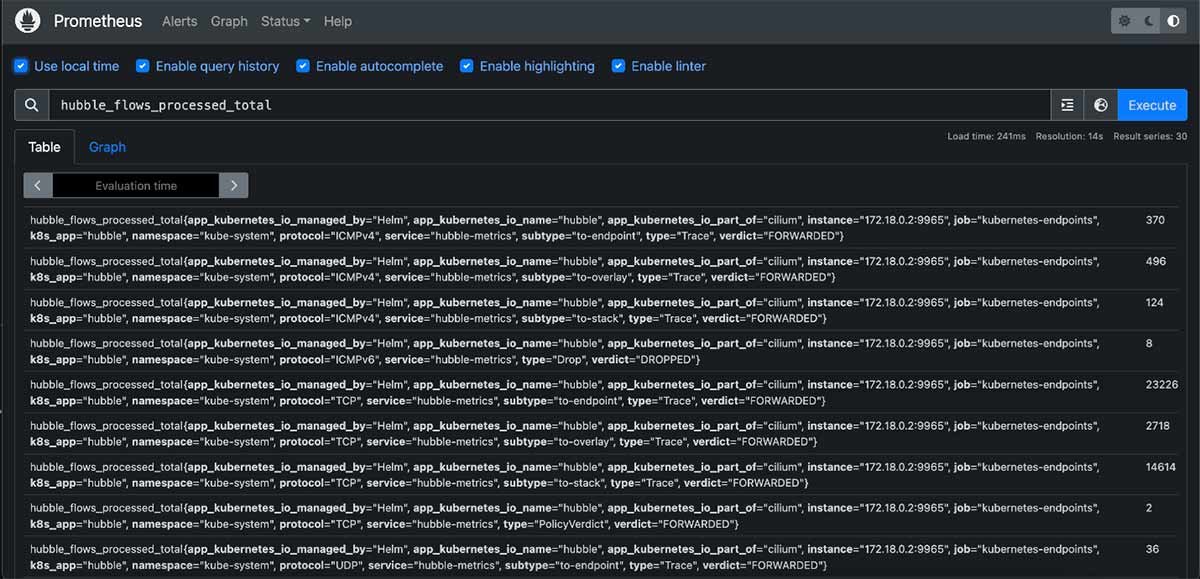
Task: Click the Evaluation time input field
Action: [x=136, y=185]
